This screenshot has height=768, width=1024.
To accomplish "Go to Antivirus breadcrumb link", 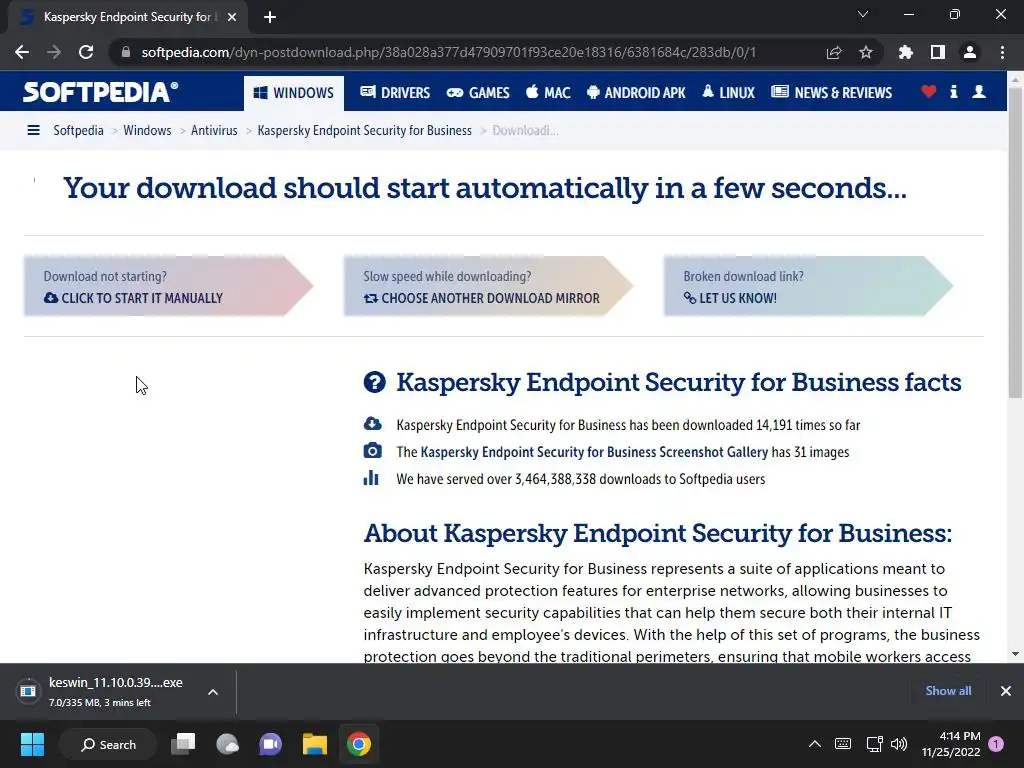I will coord(214,131).
